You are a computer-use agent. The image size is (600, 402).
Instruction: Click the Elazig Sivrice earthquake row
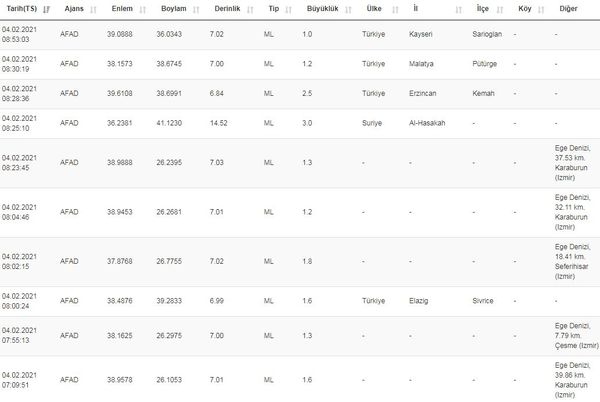click(x=300, y=301)
